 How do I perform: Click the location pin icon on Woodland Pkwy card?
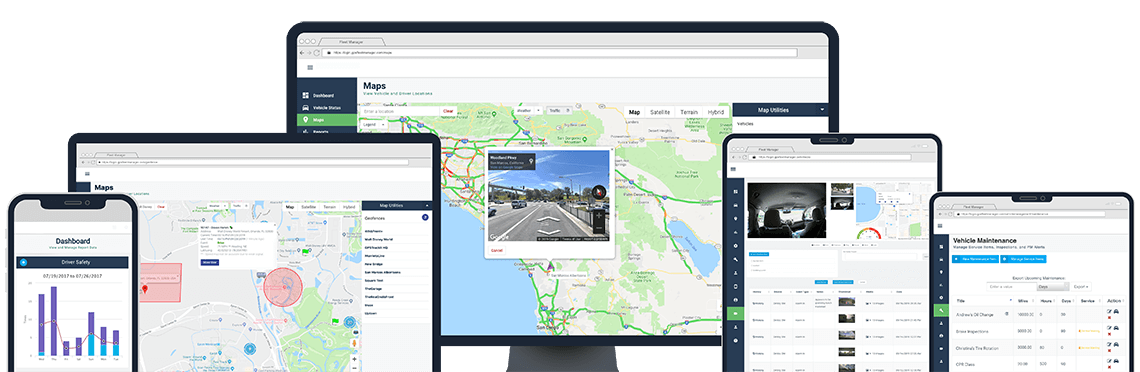click(531, 161)
